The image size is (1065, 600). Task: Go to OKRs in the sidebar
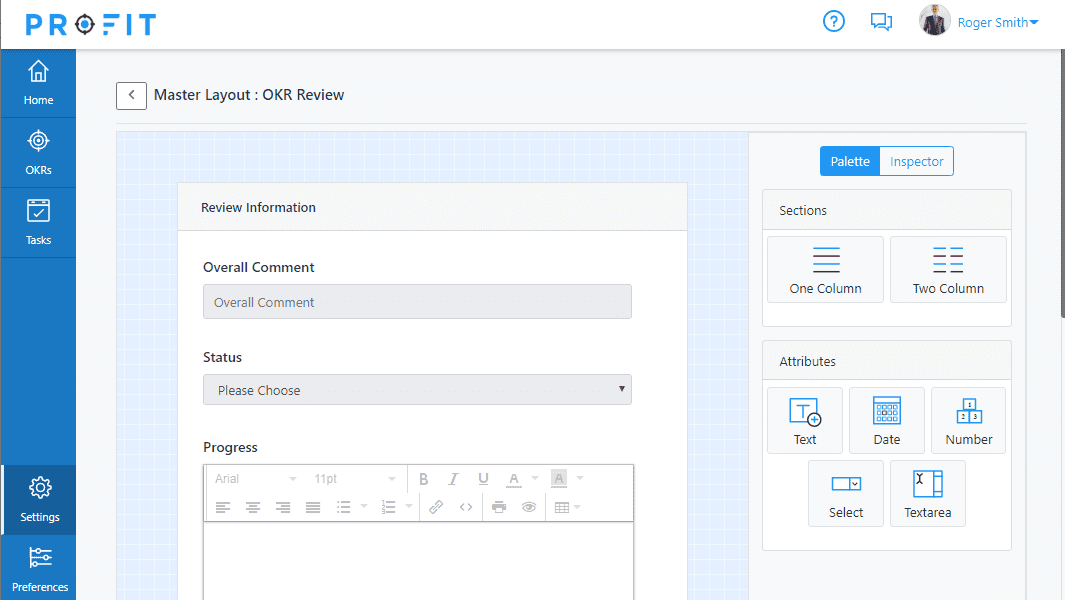[x=38, y=153]
